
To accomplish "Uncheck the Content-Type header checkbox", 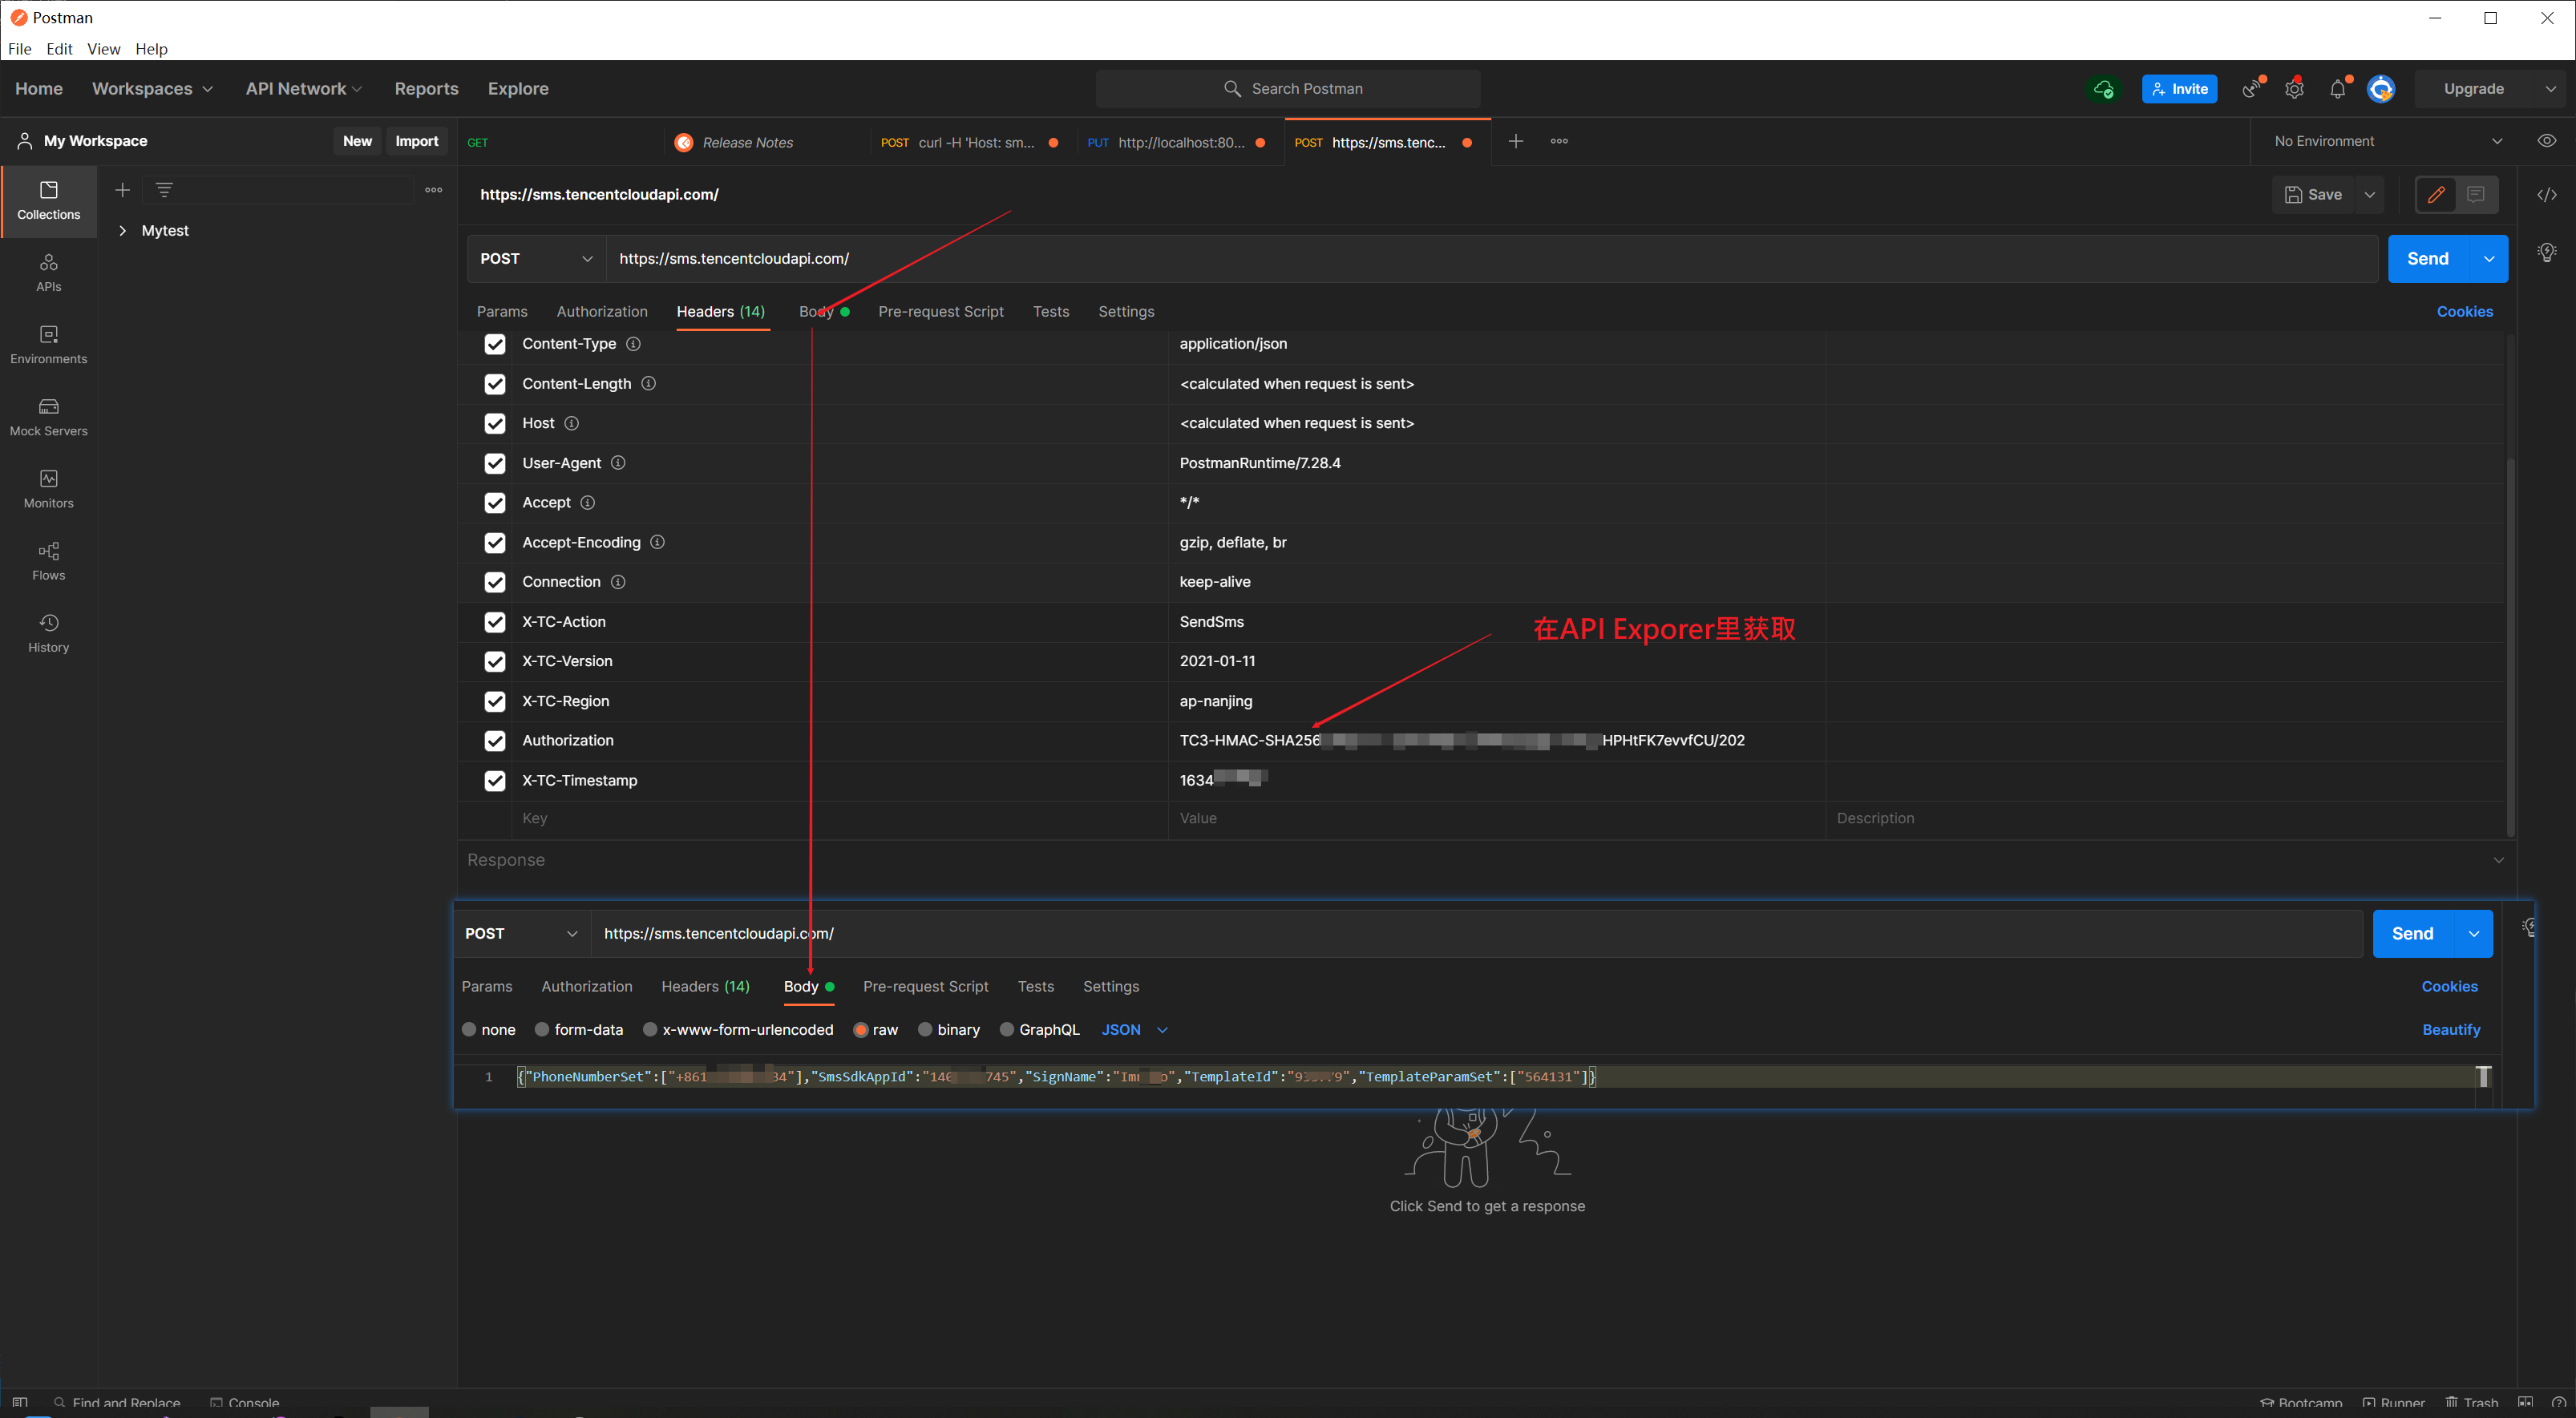I will 494,344.
